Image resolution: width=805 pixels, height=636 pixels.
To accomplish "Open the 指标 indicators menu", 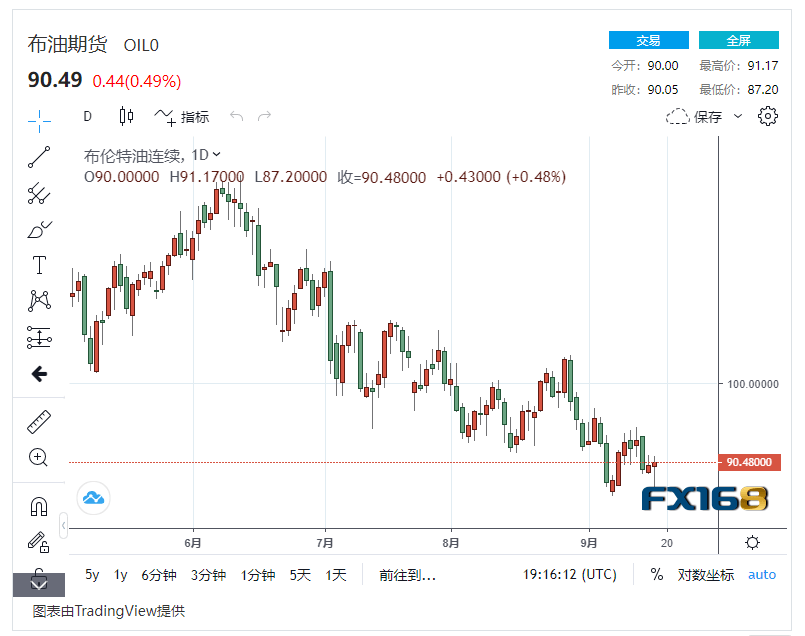I will click(182, 117).
